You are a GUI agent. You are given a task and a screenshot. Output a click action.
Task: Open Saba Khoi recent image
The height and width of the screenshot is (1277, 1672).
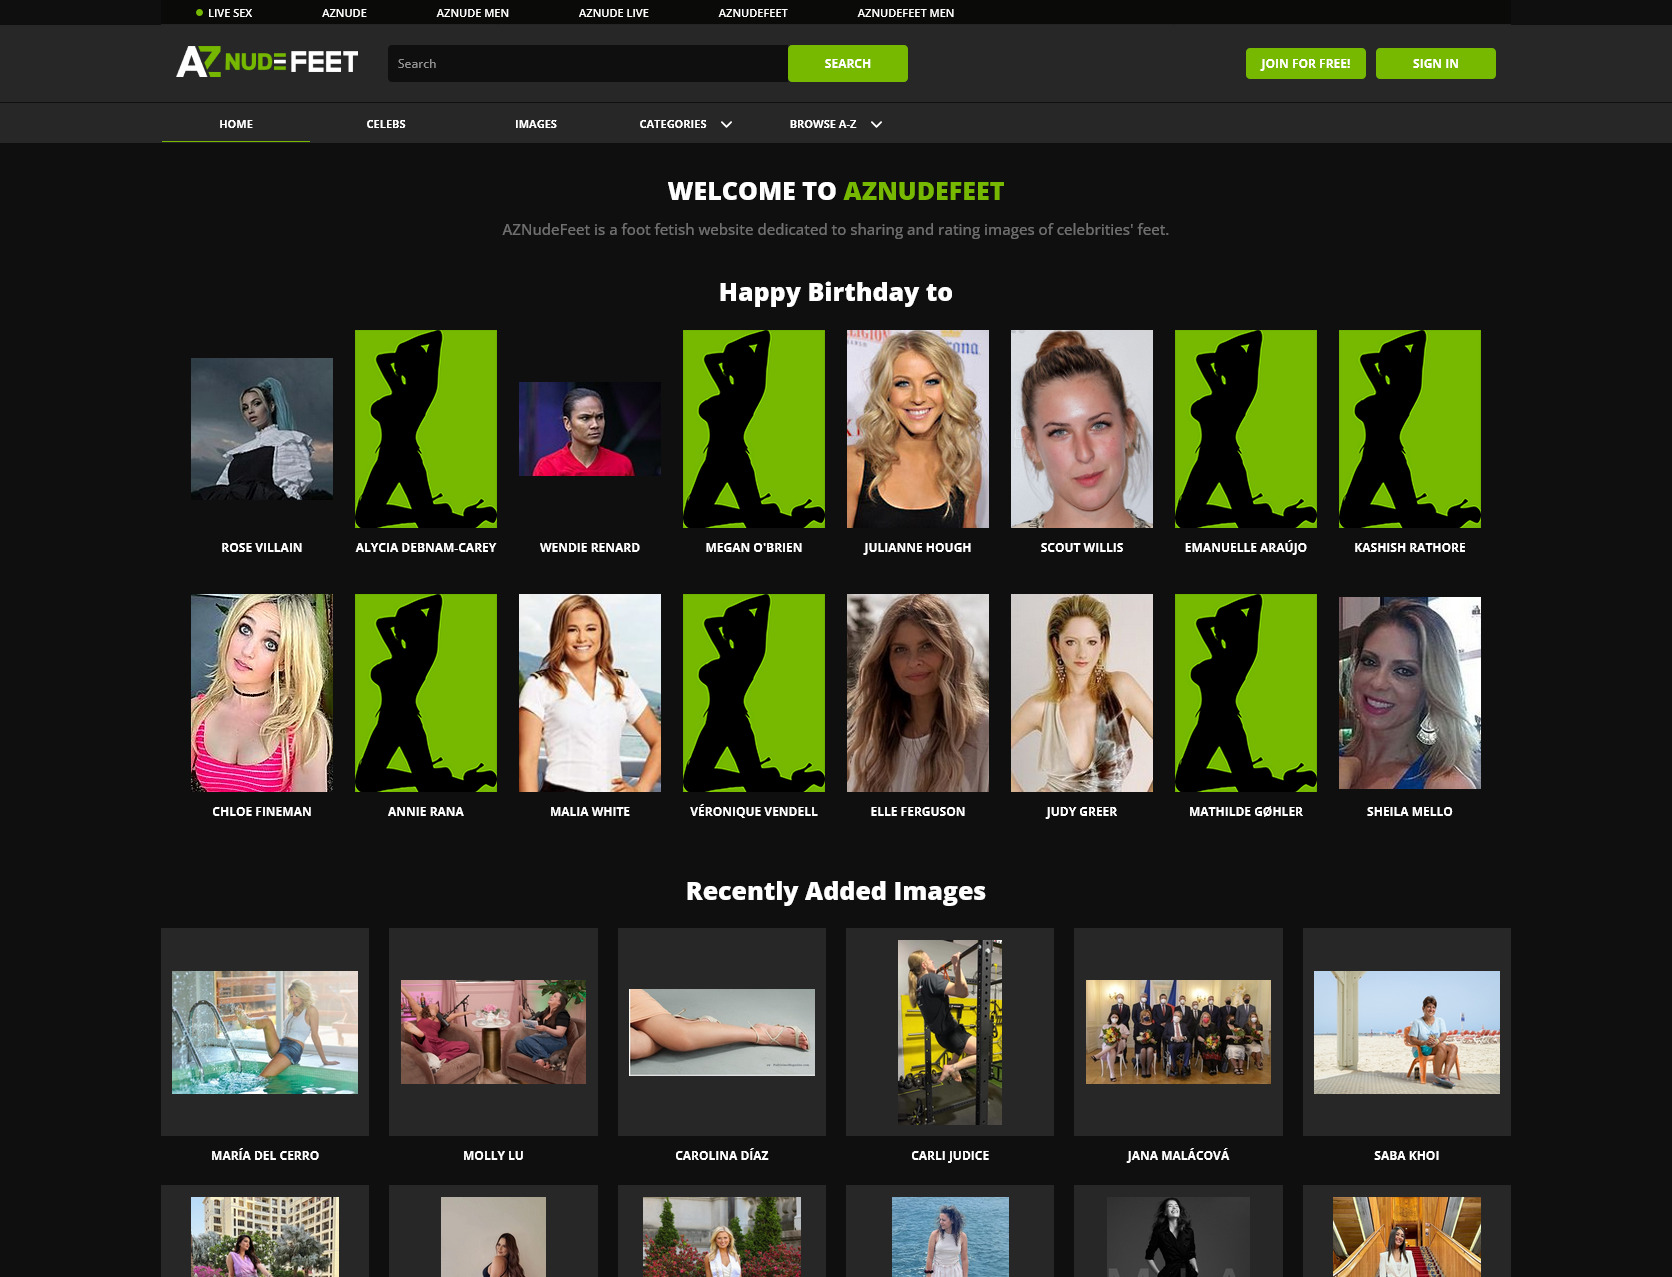tap(1407, 1032)
